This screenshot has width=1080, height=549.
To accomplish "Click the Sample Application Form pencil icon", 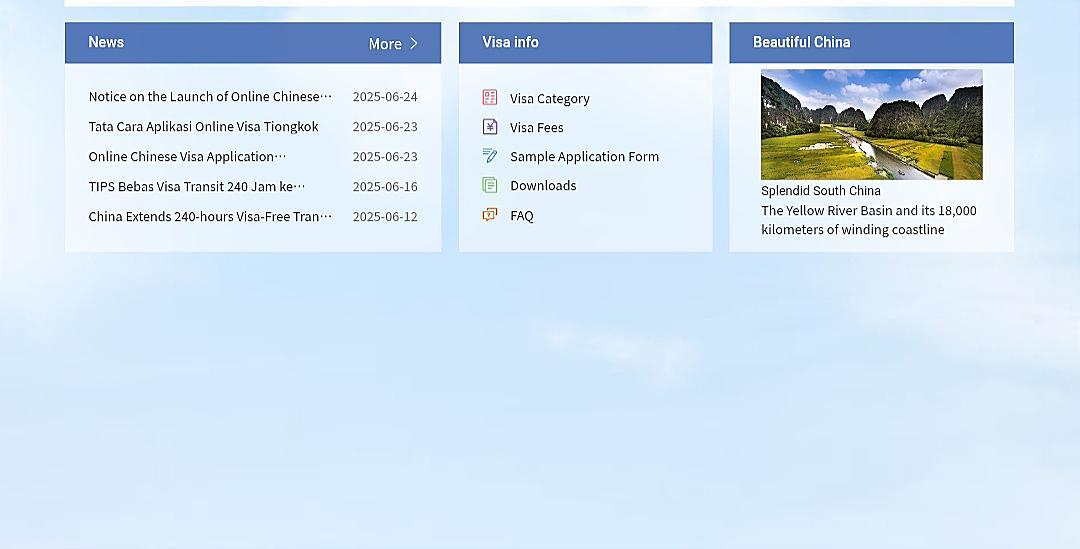I will pos(490,156).
